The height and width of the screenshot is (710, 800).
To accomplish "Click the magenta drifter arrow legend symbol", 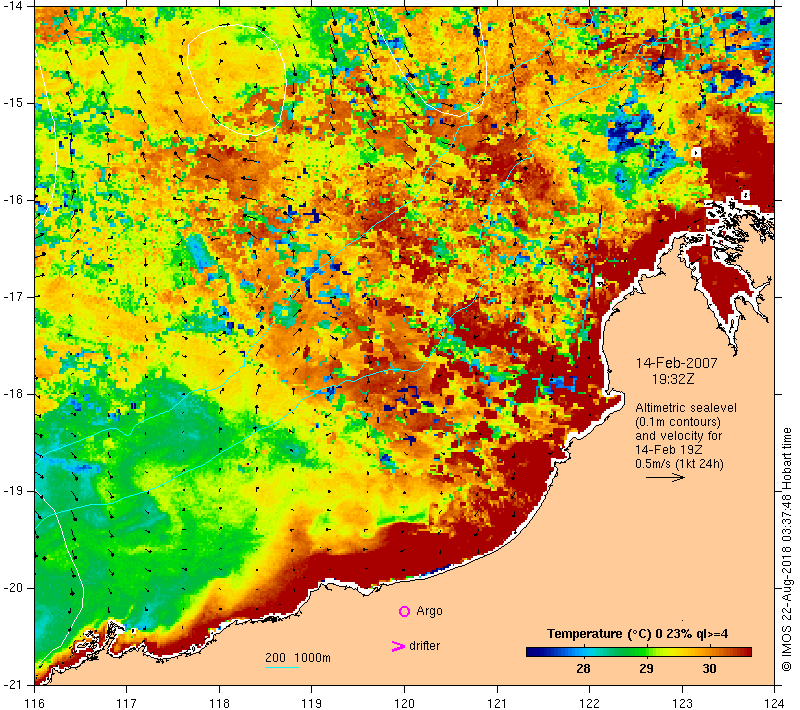I will coord(398,646).
